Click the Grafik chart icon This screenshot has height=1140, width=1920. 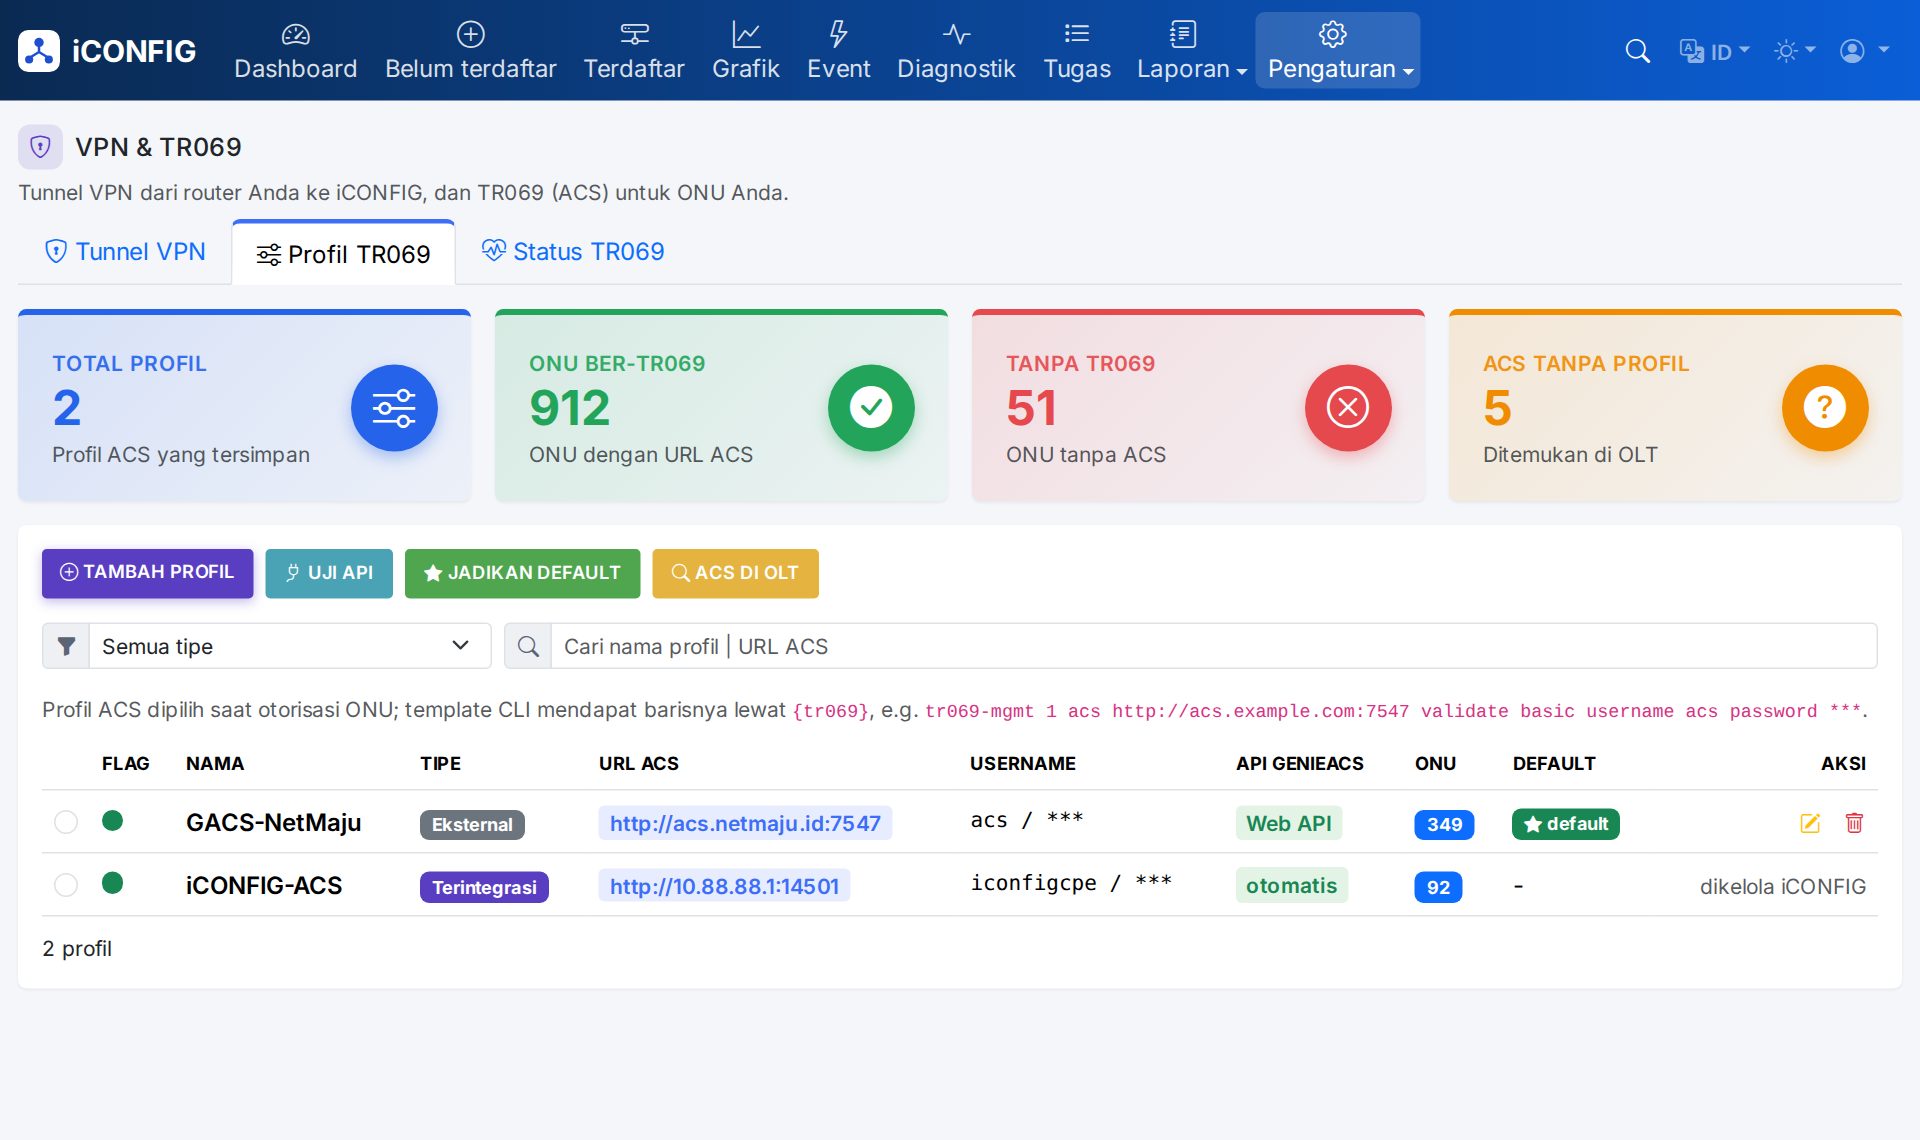click(x=745, y=35)
